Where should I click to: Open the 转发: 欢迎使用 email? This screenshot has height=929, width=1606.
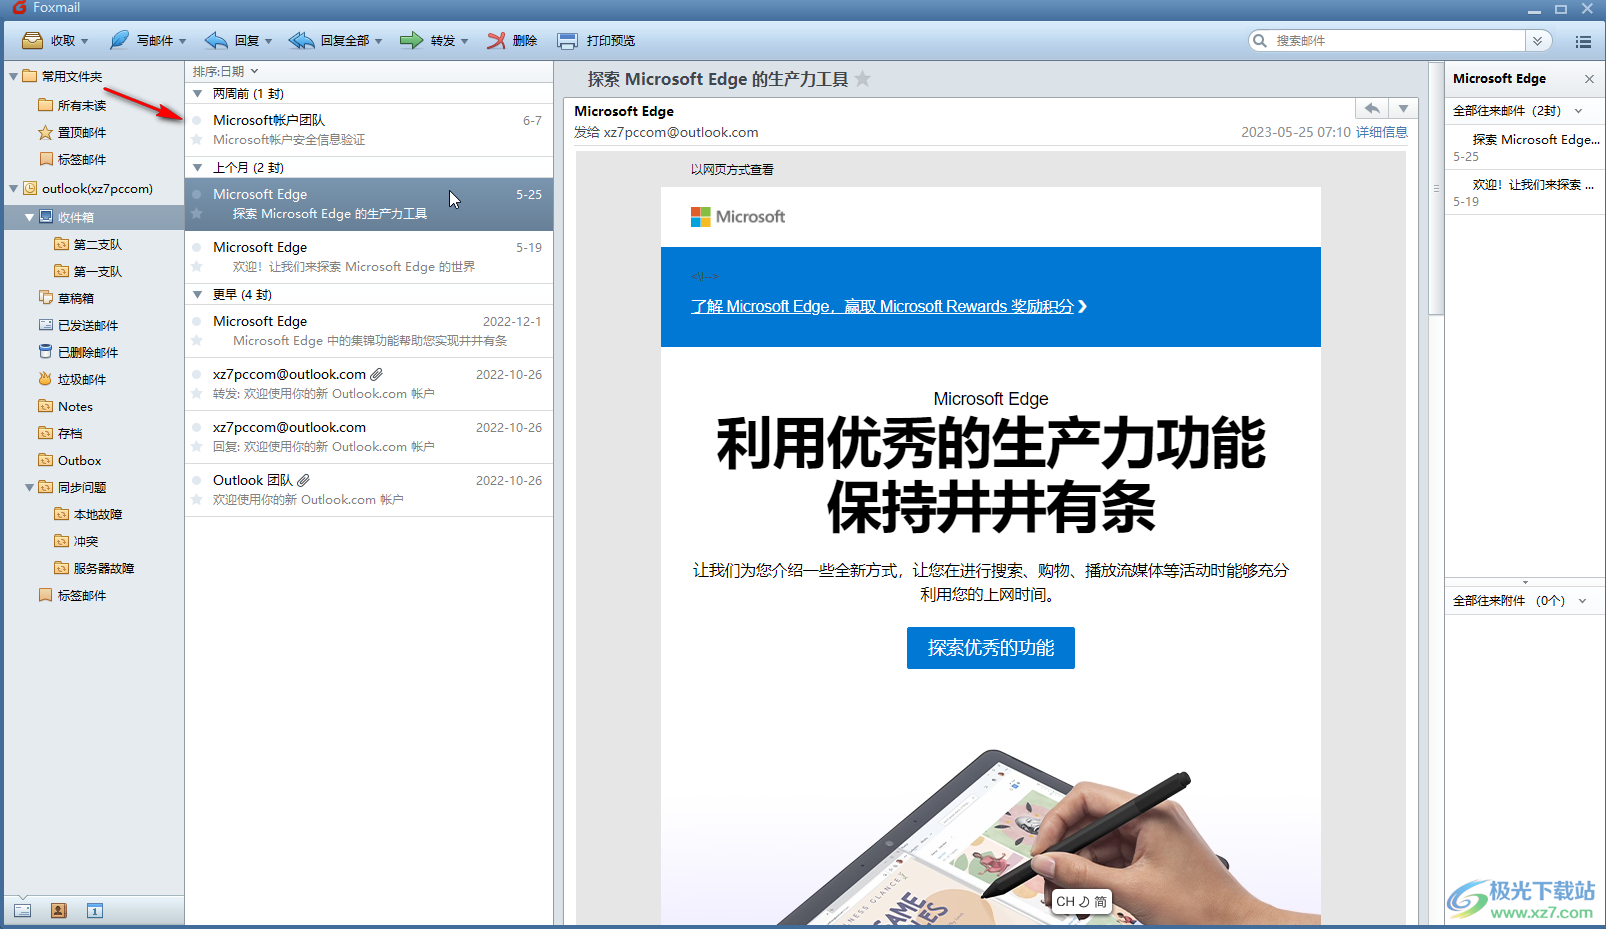[369, 384]
